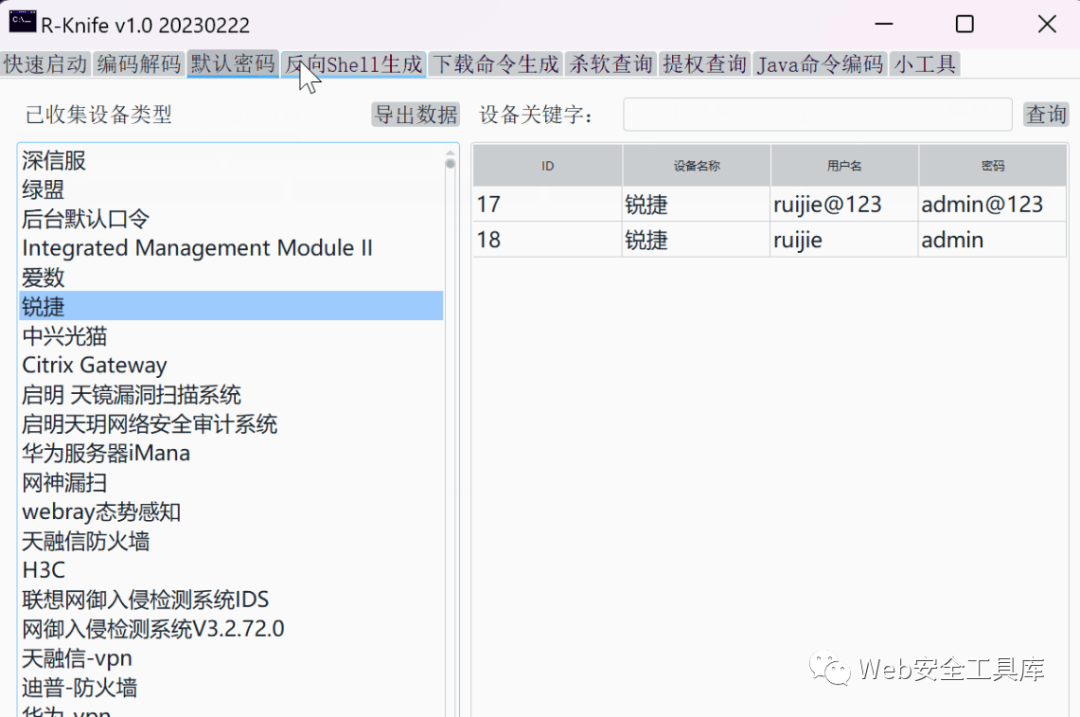This screenshot has width=1080, height=717.
Task: Select Citrix Gateway list entry
Action: [x=231, y=365]
